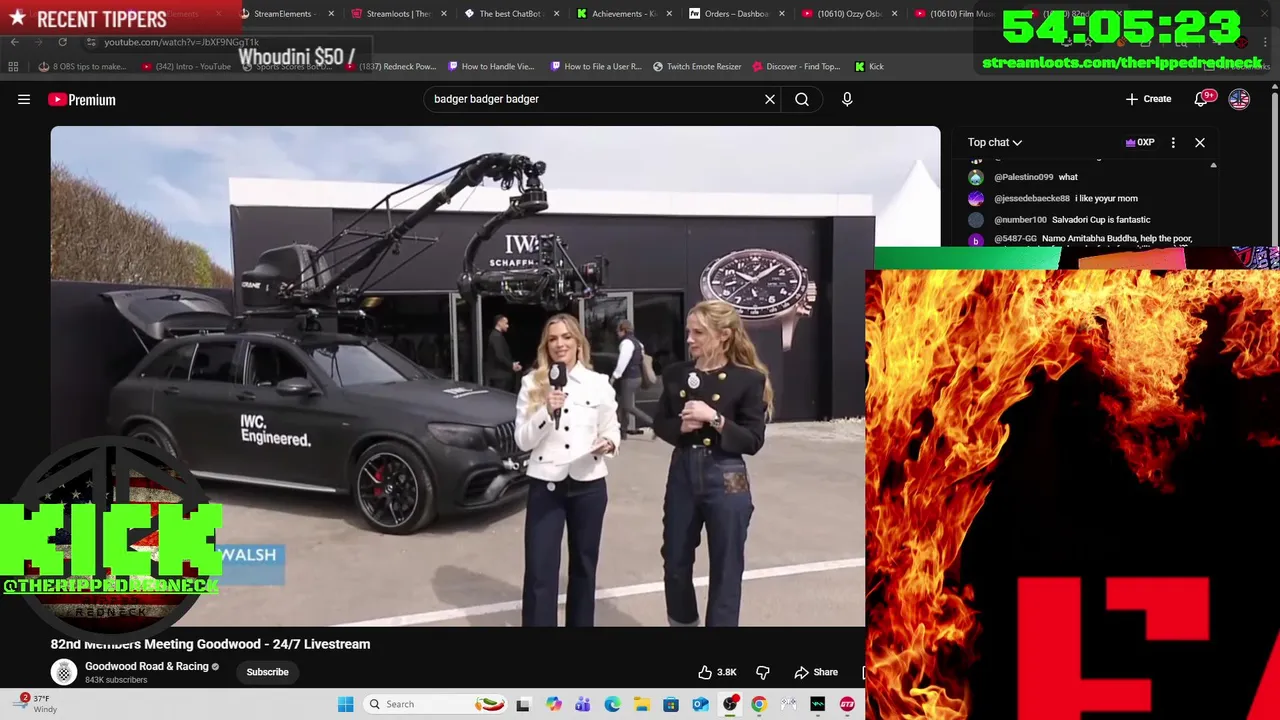Open the Windows Start menu
The width and height of the screenshot is (1280, 720).
(345, 704)
